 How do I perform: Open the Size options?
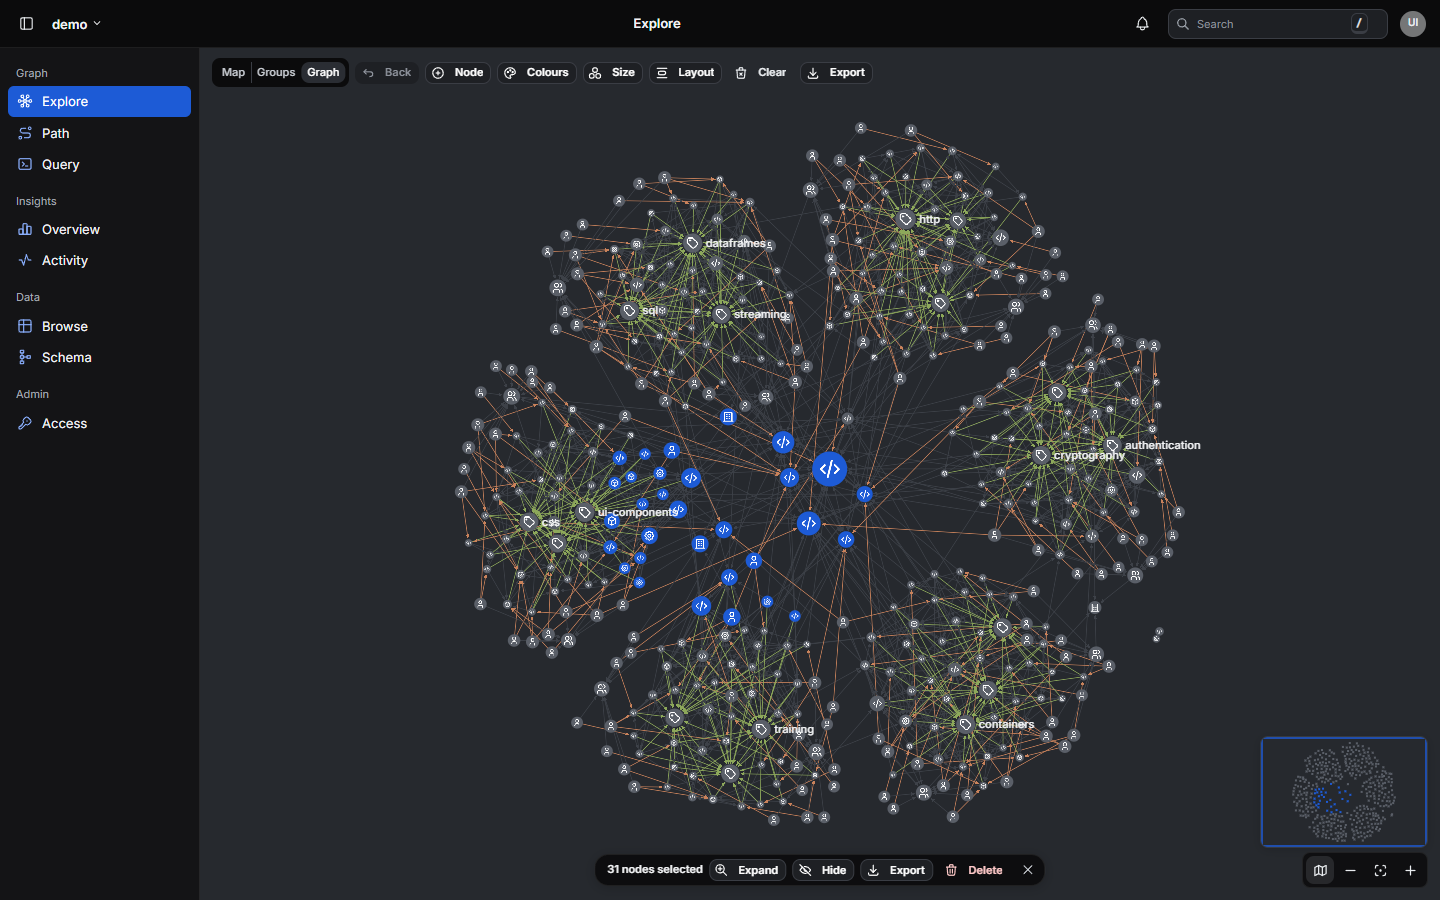point(612,73)
